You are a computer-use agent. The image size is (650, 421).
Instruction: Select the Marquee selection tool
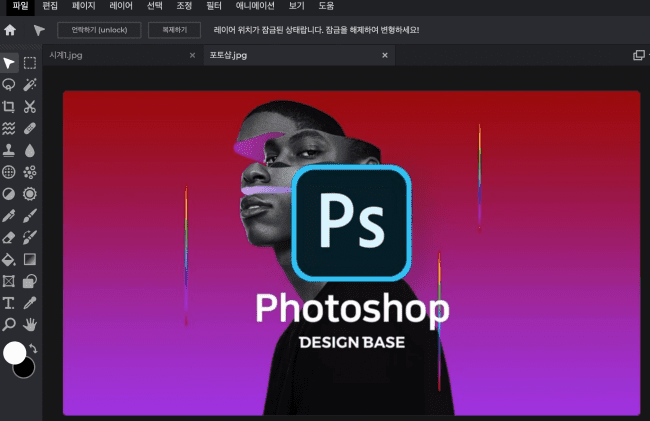(x=30, y=63)
